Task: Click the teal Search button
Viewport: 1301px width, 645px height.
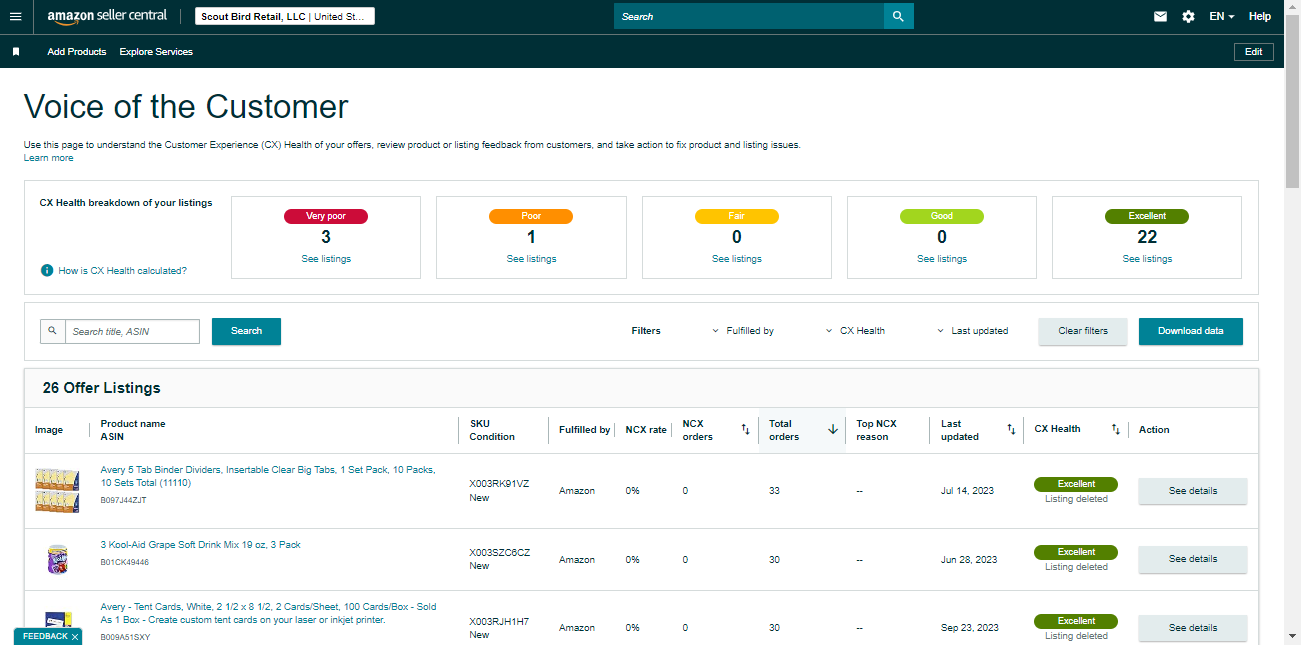Action: click(246, 331)
